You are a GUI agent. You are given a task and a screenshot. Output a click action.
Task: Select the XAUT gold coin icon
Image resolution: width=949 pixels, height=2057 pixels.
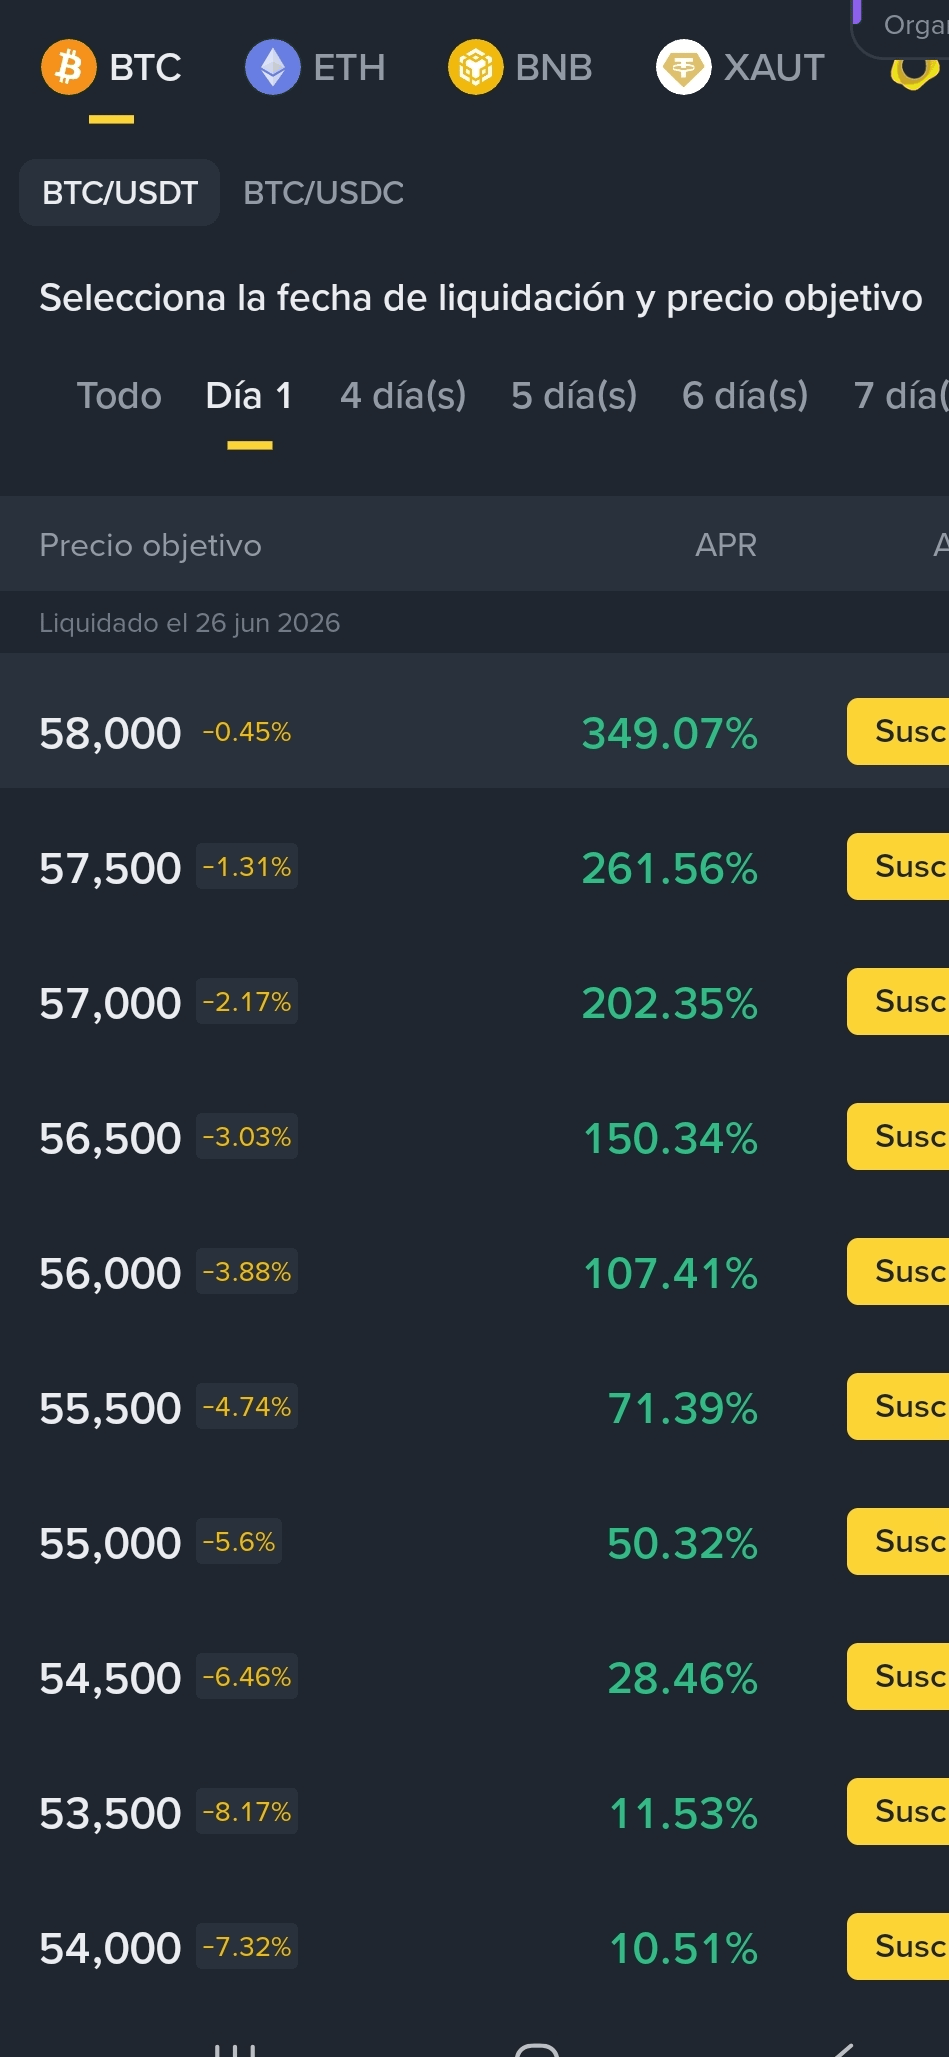click(x=683, y=67)
